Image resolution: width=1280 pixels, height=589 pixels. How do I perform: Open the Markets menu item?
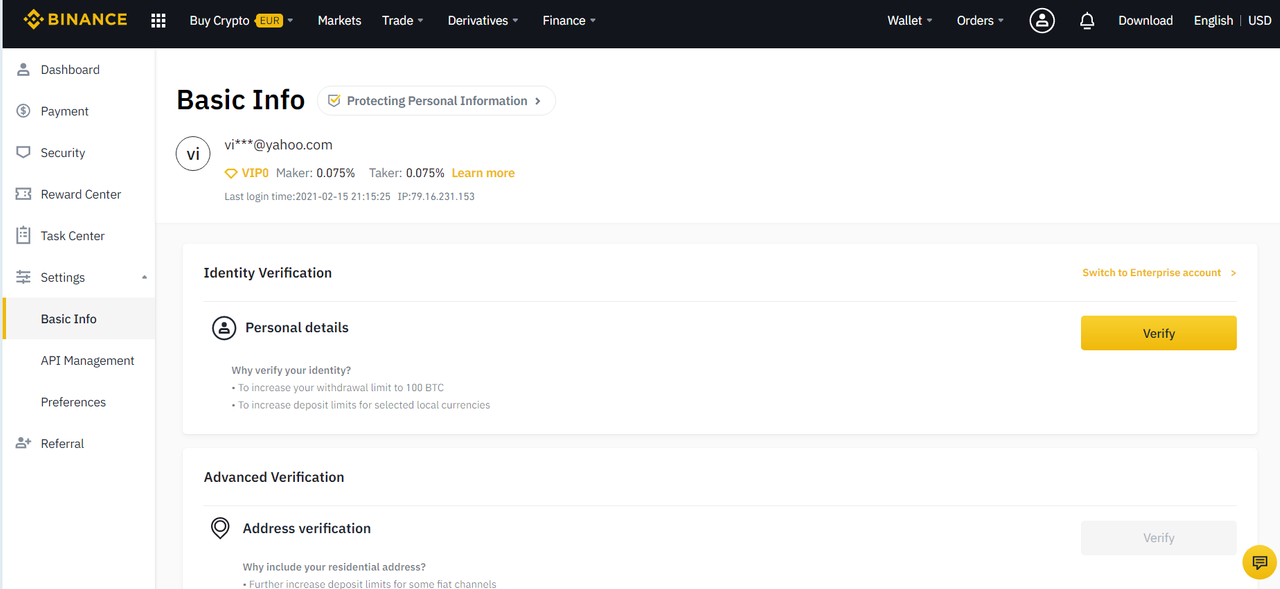point(339,20)
